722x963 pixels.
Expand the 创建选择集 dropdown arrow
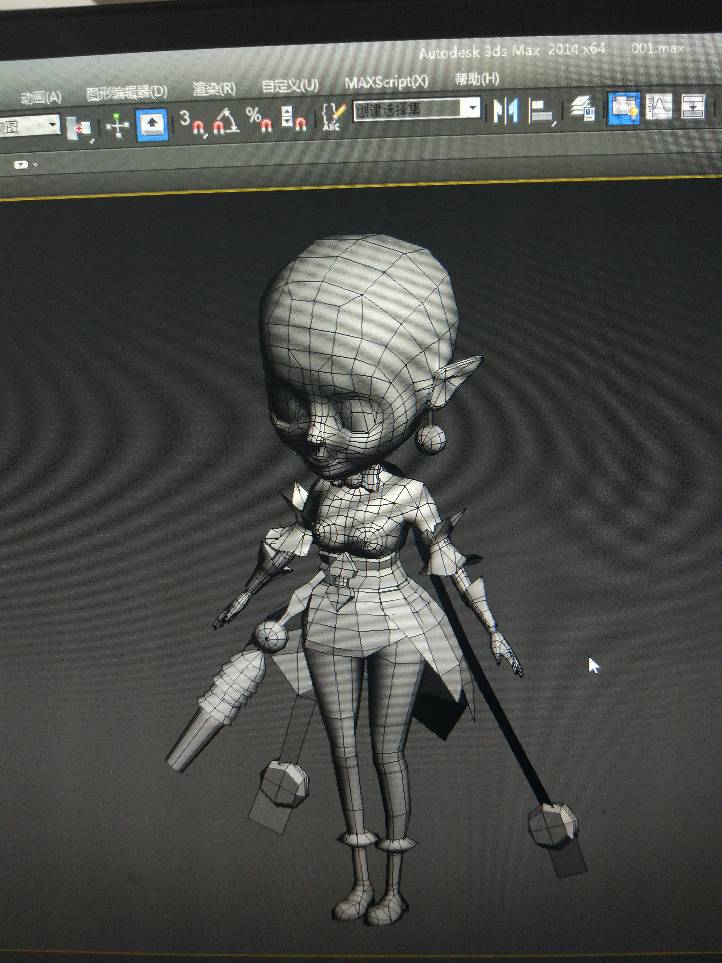471,108
